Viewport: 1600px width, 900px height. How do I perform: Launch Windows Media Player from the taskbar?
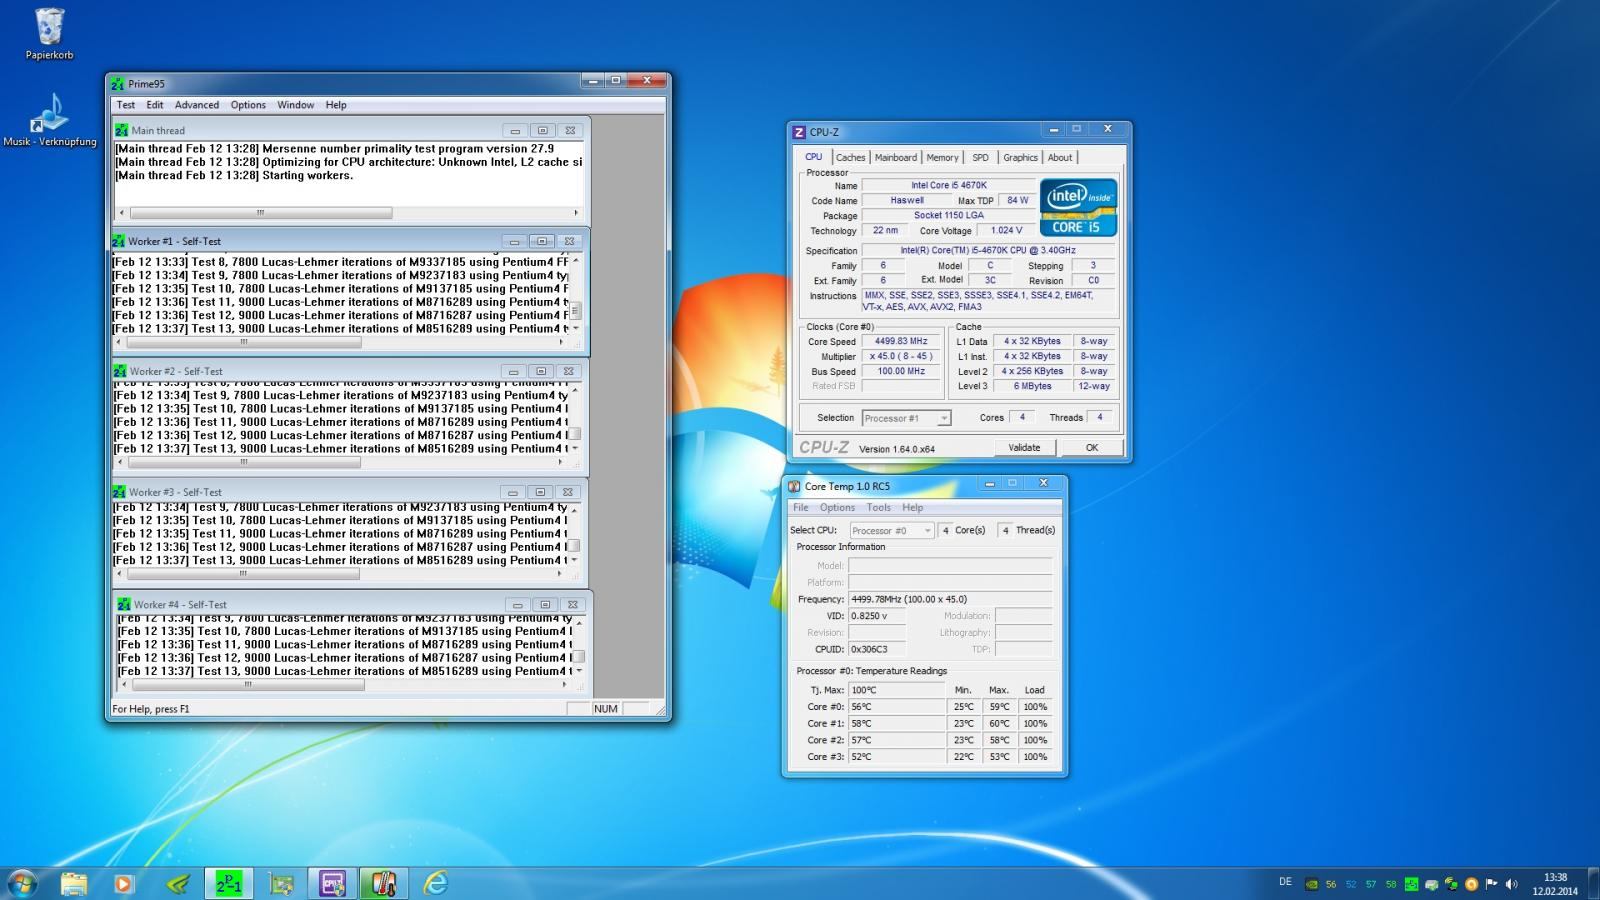click(x=123, y=883)
